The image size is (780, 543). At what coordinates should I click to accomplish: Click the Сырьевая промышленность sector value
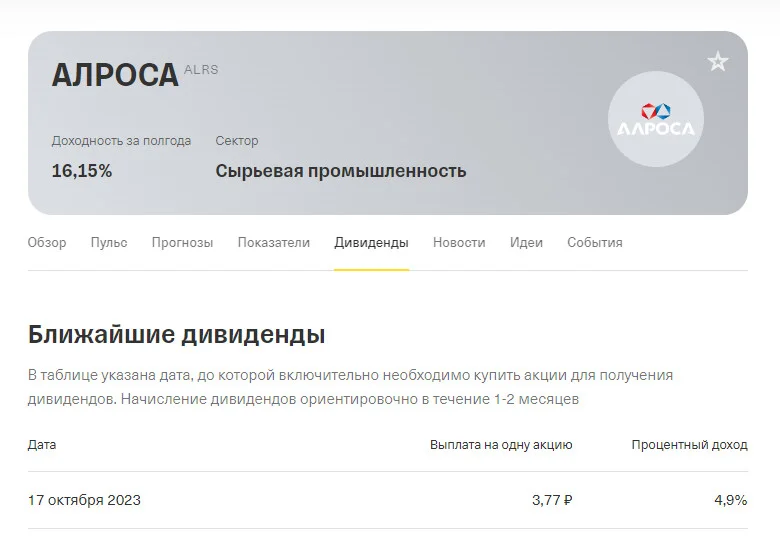click(341, 171)
